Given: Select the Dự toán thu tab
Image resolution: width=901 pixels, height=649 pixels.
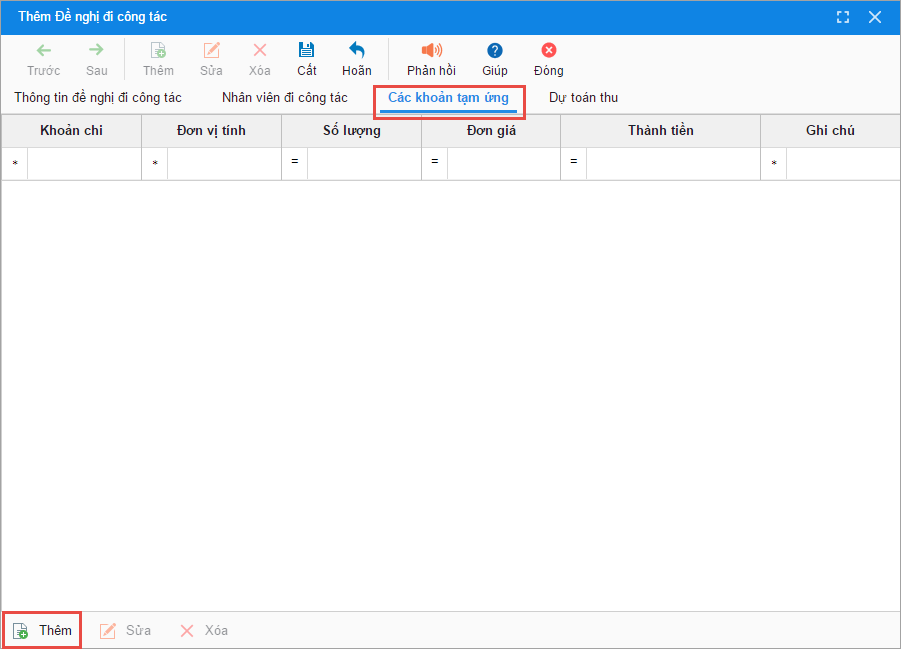Looking at the screenshot, I should (583, 98).
